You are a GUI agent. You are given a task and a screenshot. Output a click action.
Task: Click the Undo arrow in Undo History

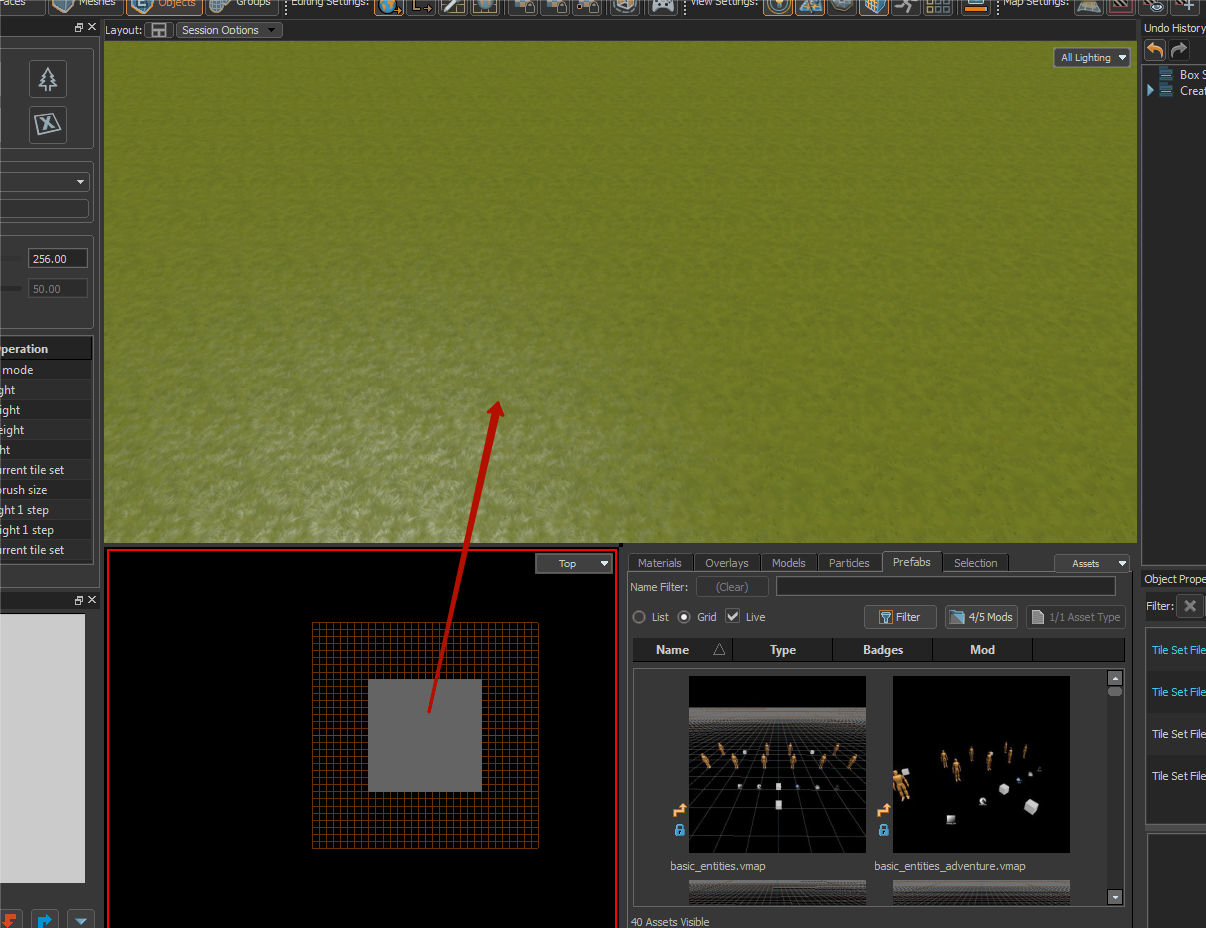tap(1155, 50)
